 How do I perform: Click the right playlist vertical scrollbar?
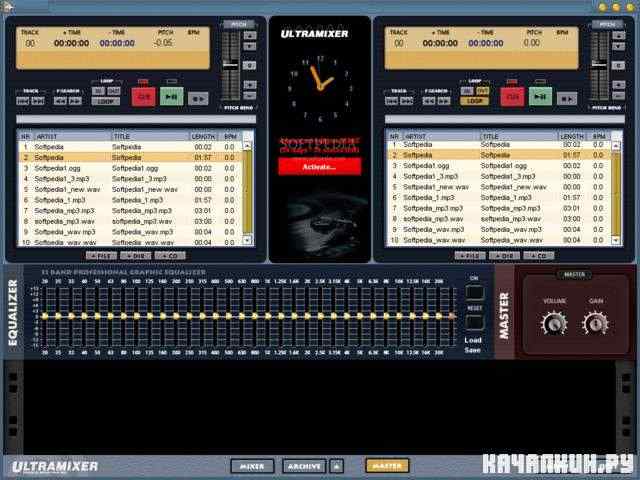[x=616, y=193]
